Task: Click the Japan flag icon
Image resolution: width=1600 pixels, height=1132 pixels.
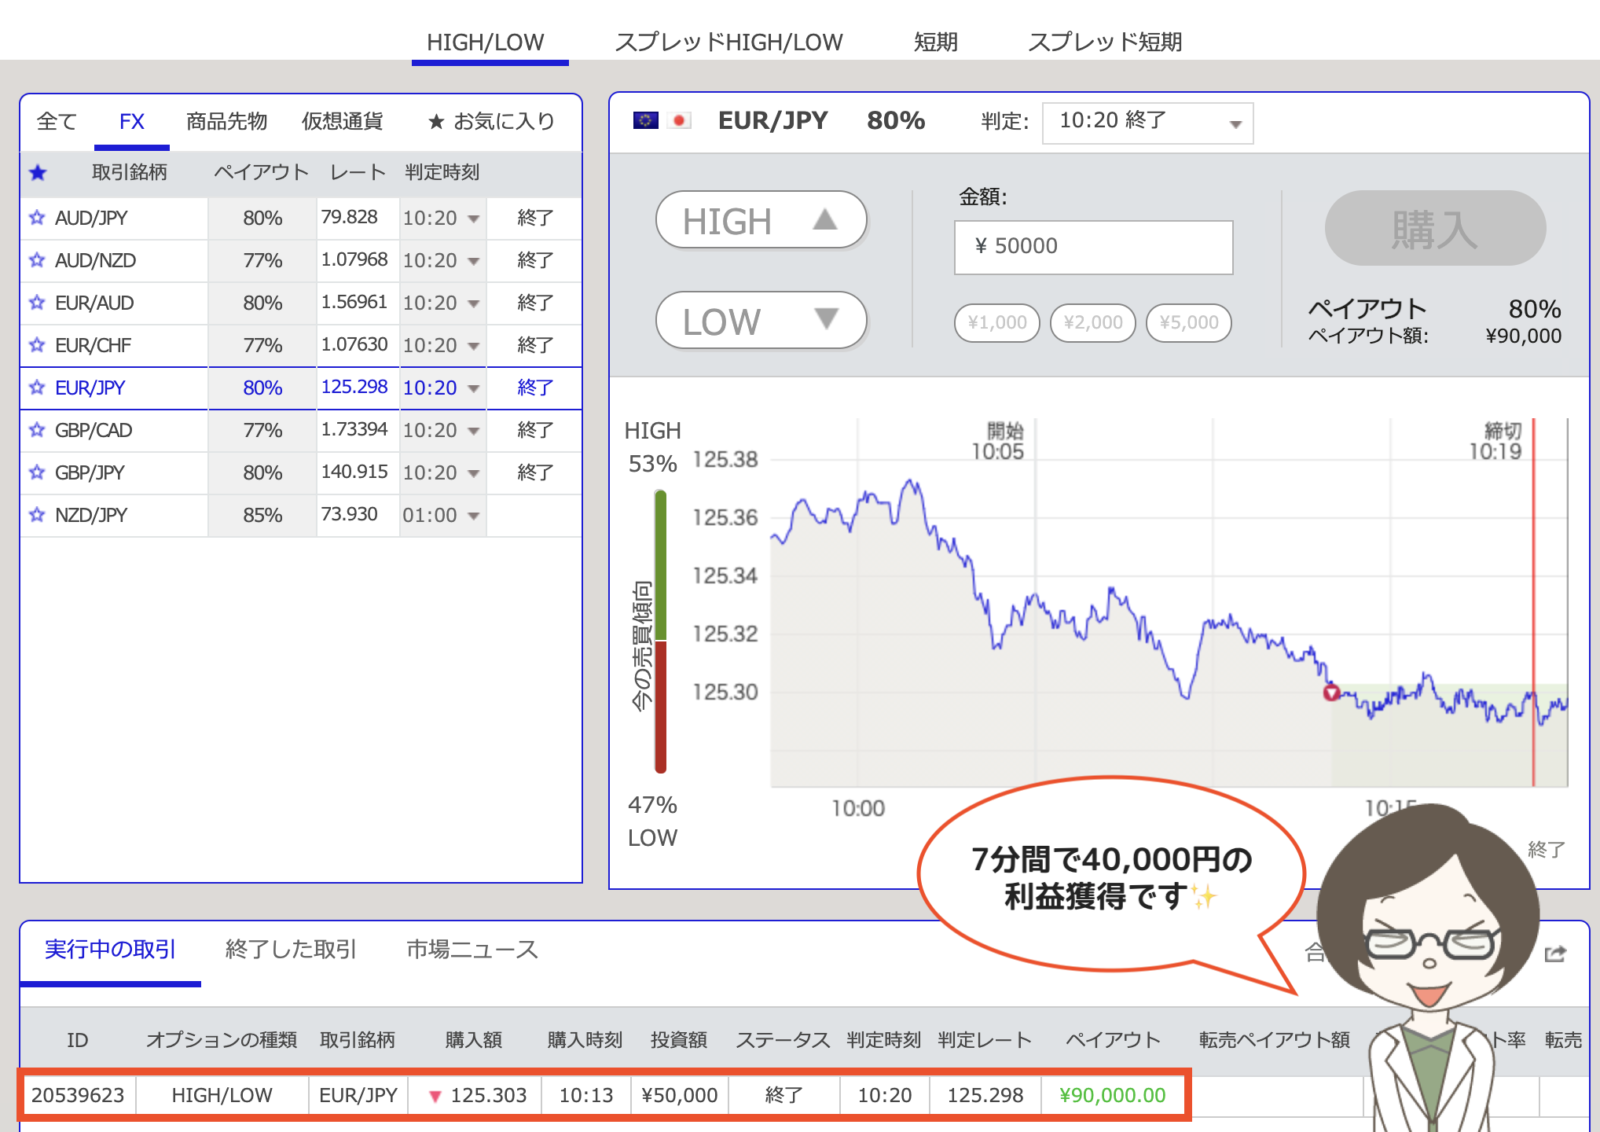Action: tap(680, 121)
